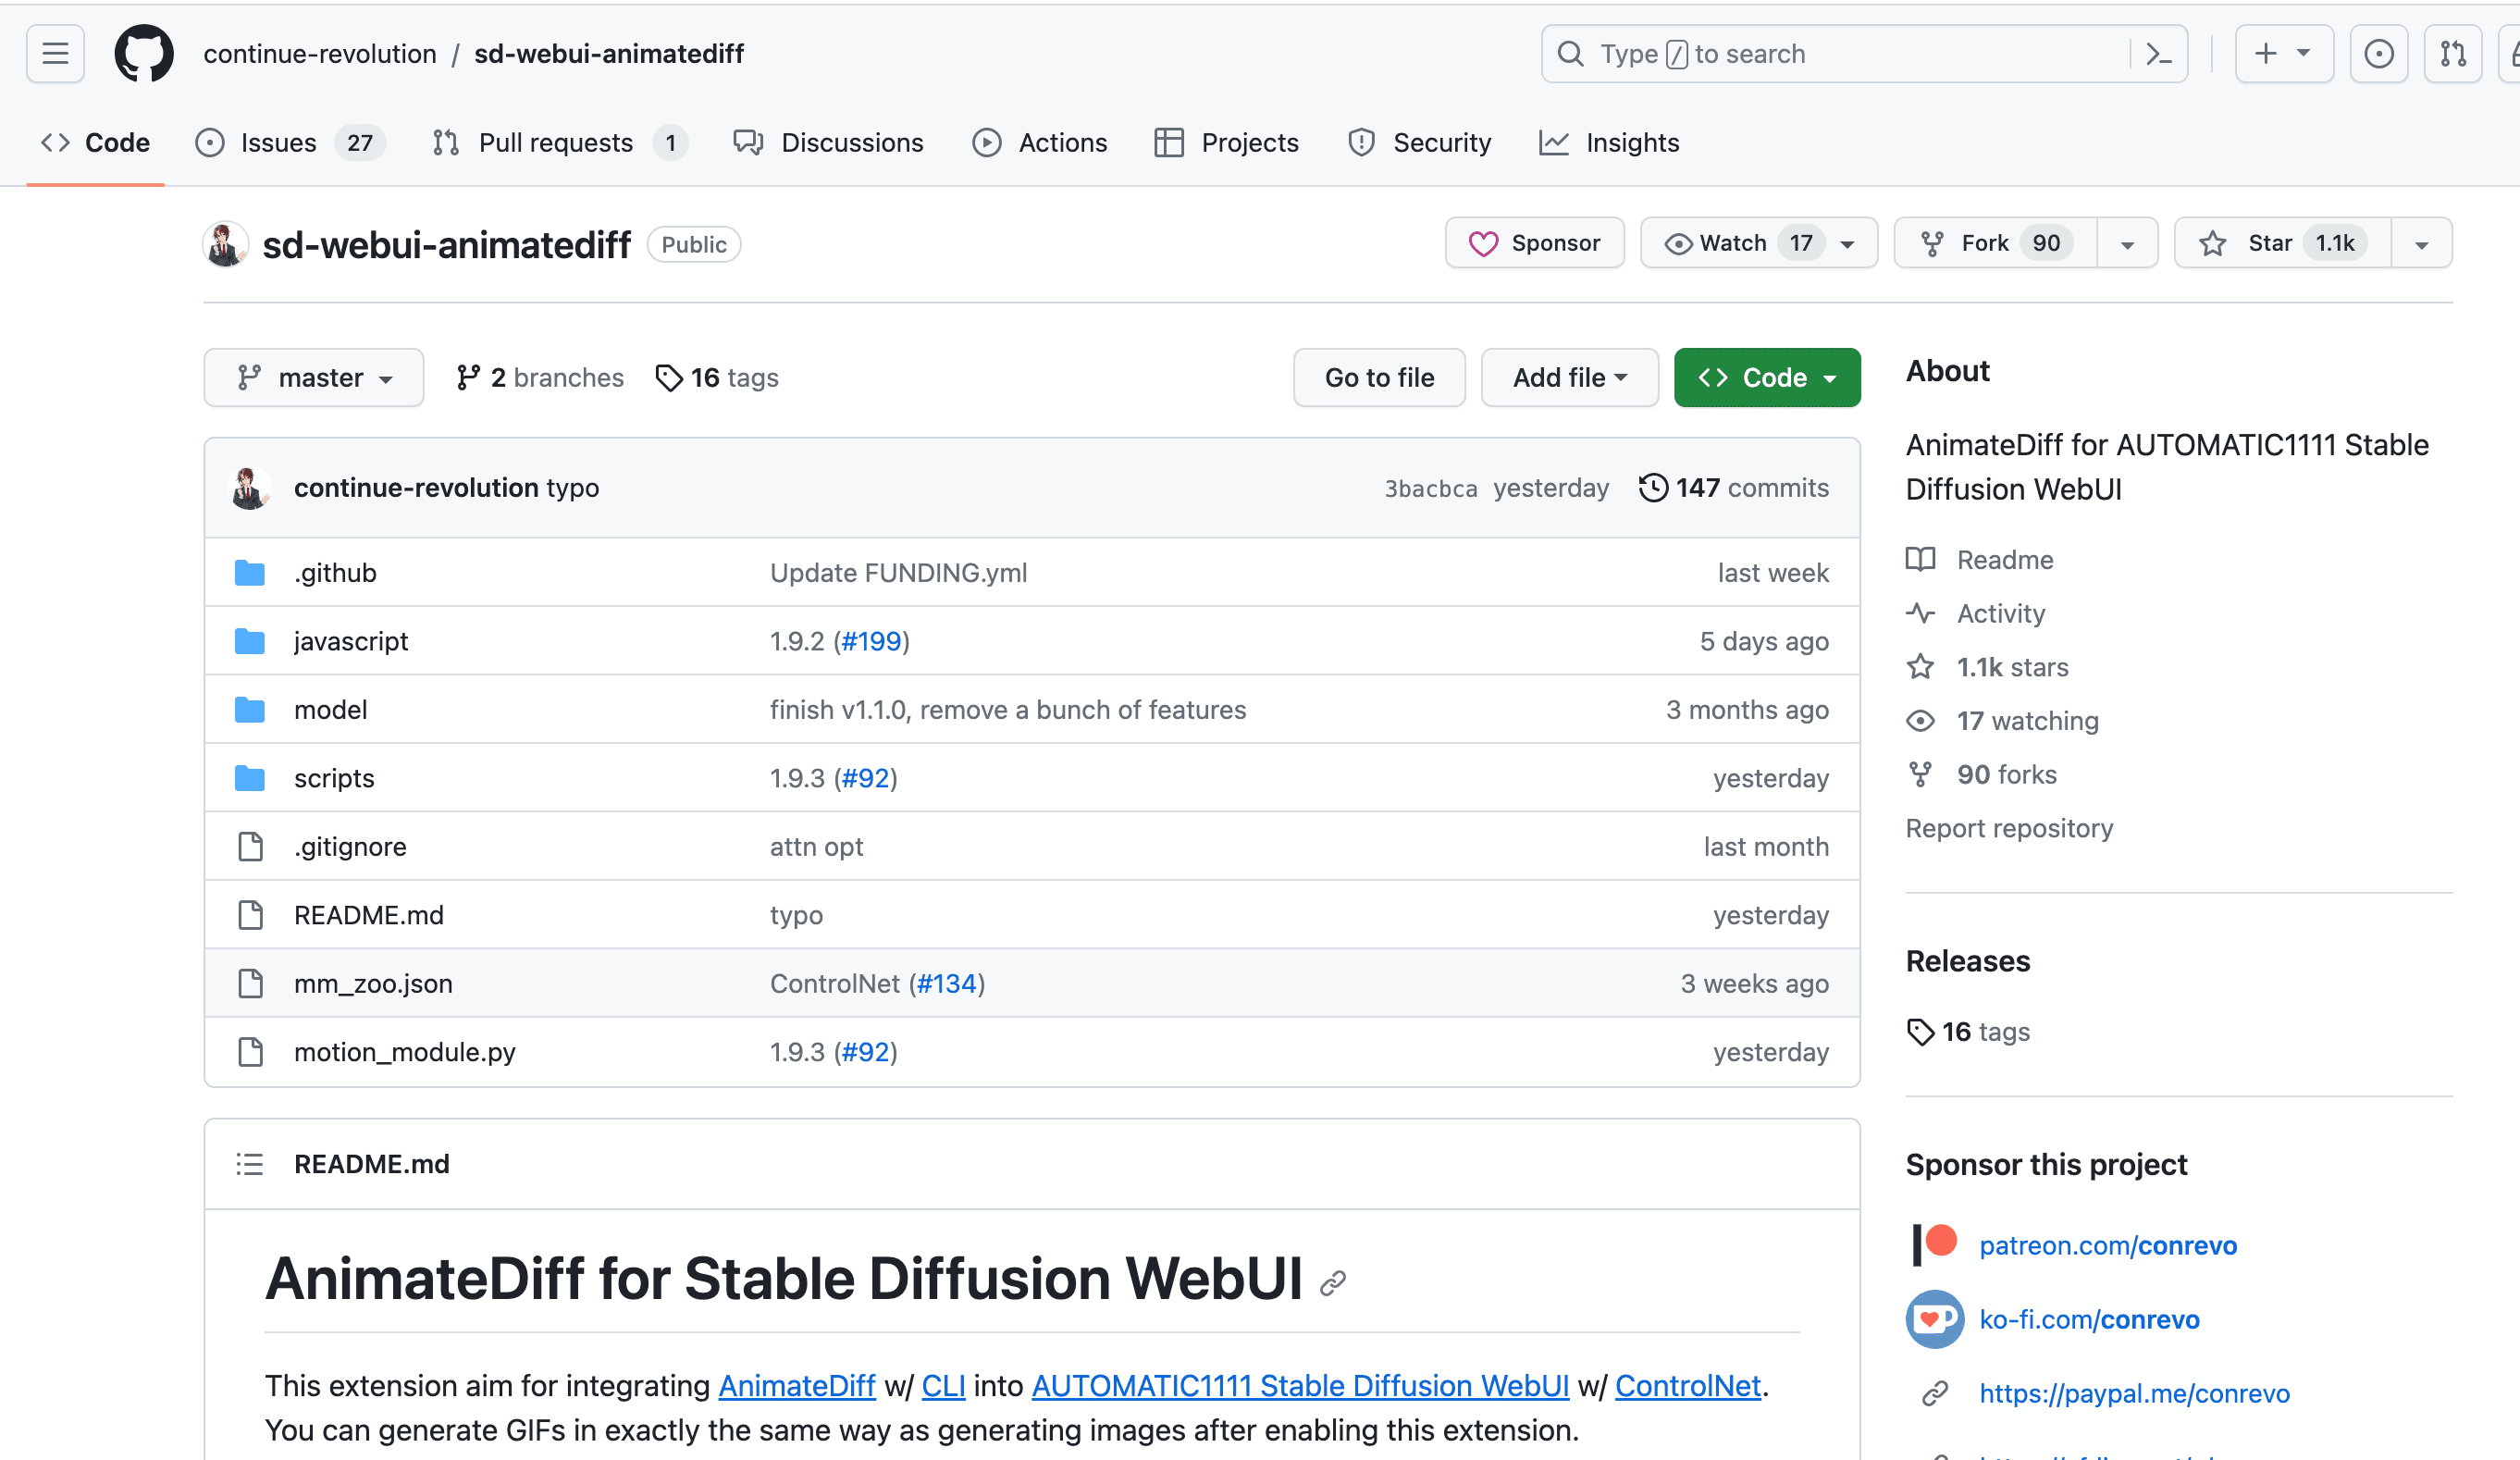
Task: Copy heading anchor link icon
Action: pyautogui.click(x=1333, y=1283)
